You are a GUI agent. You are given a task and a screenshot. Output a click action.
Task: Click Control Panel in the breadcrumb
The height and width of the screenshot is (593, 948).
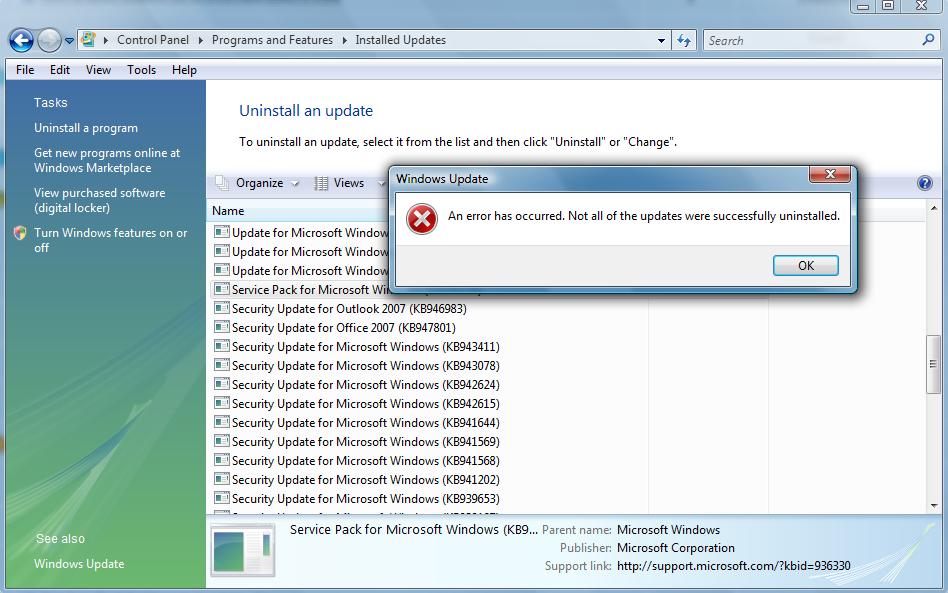click(153, 40)
